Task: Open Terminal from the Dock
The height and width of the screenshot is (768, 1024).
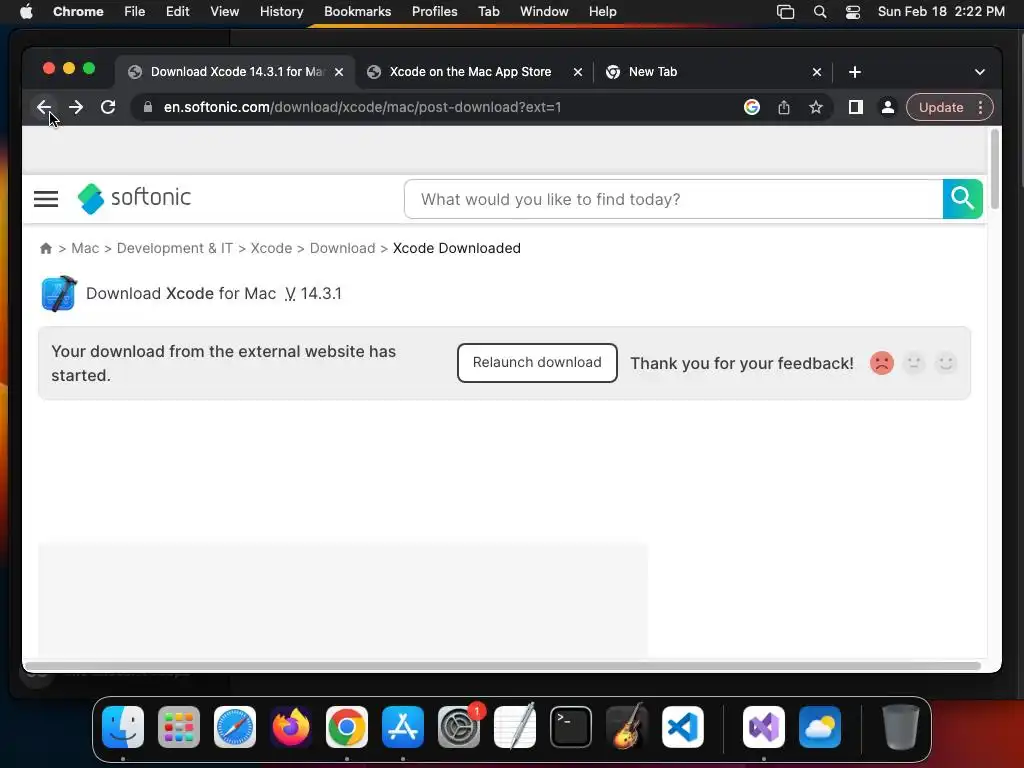Action: [571, 727]
